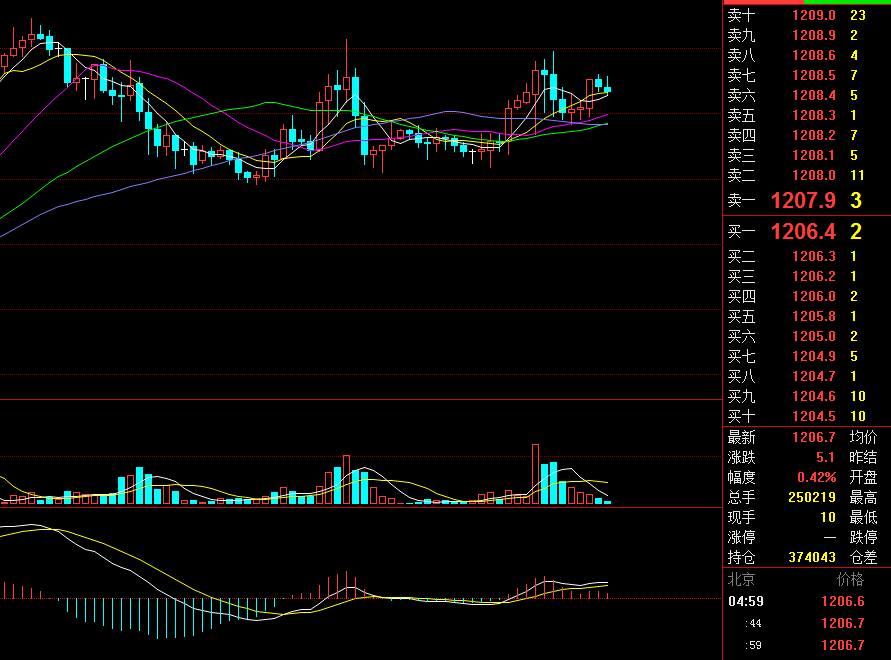Click the 涨跌 value 5.1
The image size is (891, 660).
coord(824,457)
